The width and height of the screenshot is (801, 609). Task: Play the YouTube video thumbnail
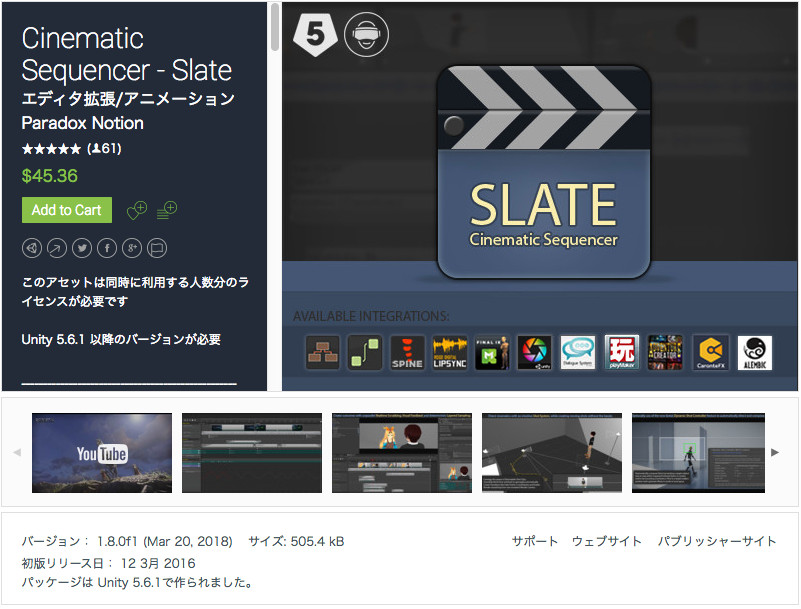tap(102, 453)
